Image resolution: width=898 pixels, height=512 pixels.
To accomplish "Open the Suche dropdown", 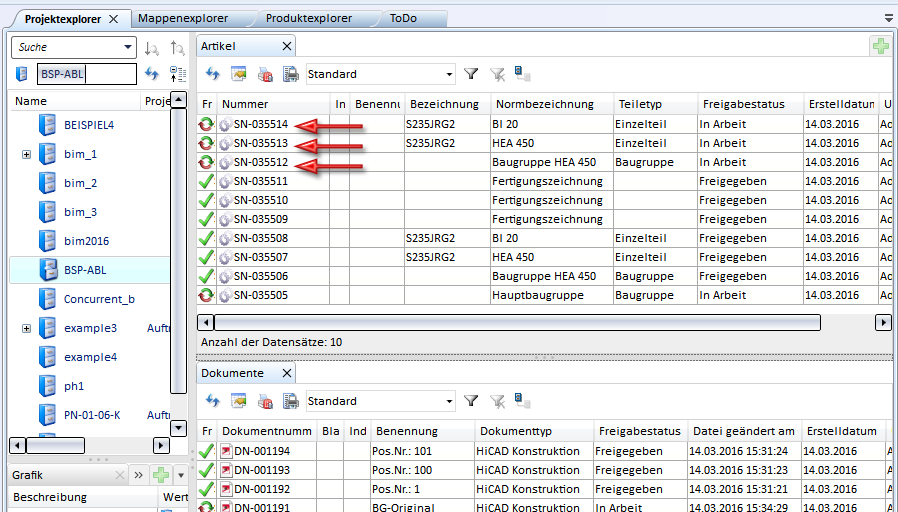I will coord(127,47).
